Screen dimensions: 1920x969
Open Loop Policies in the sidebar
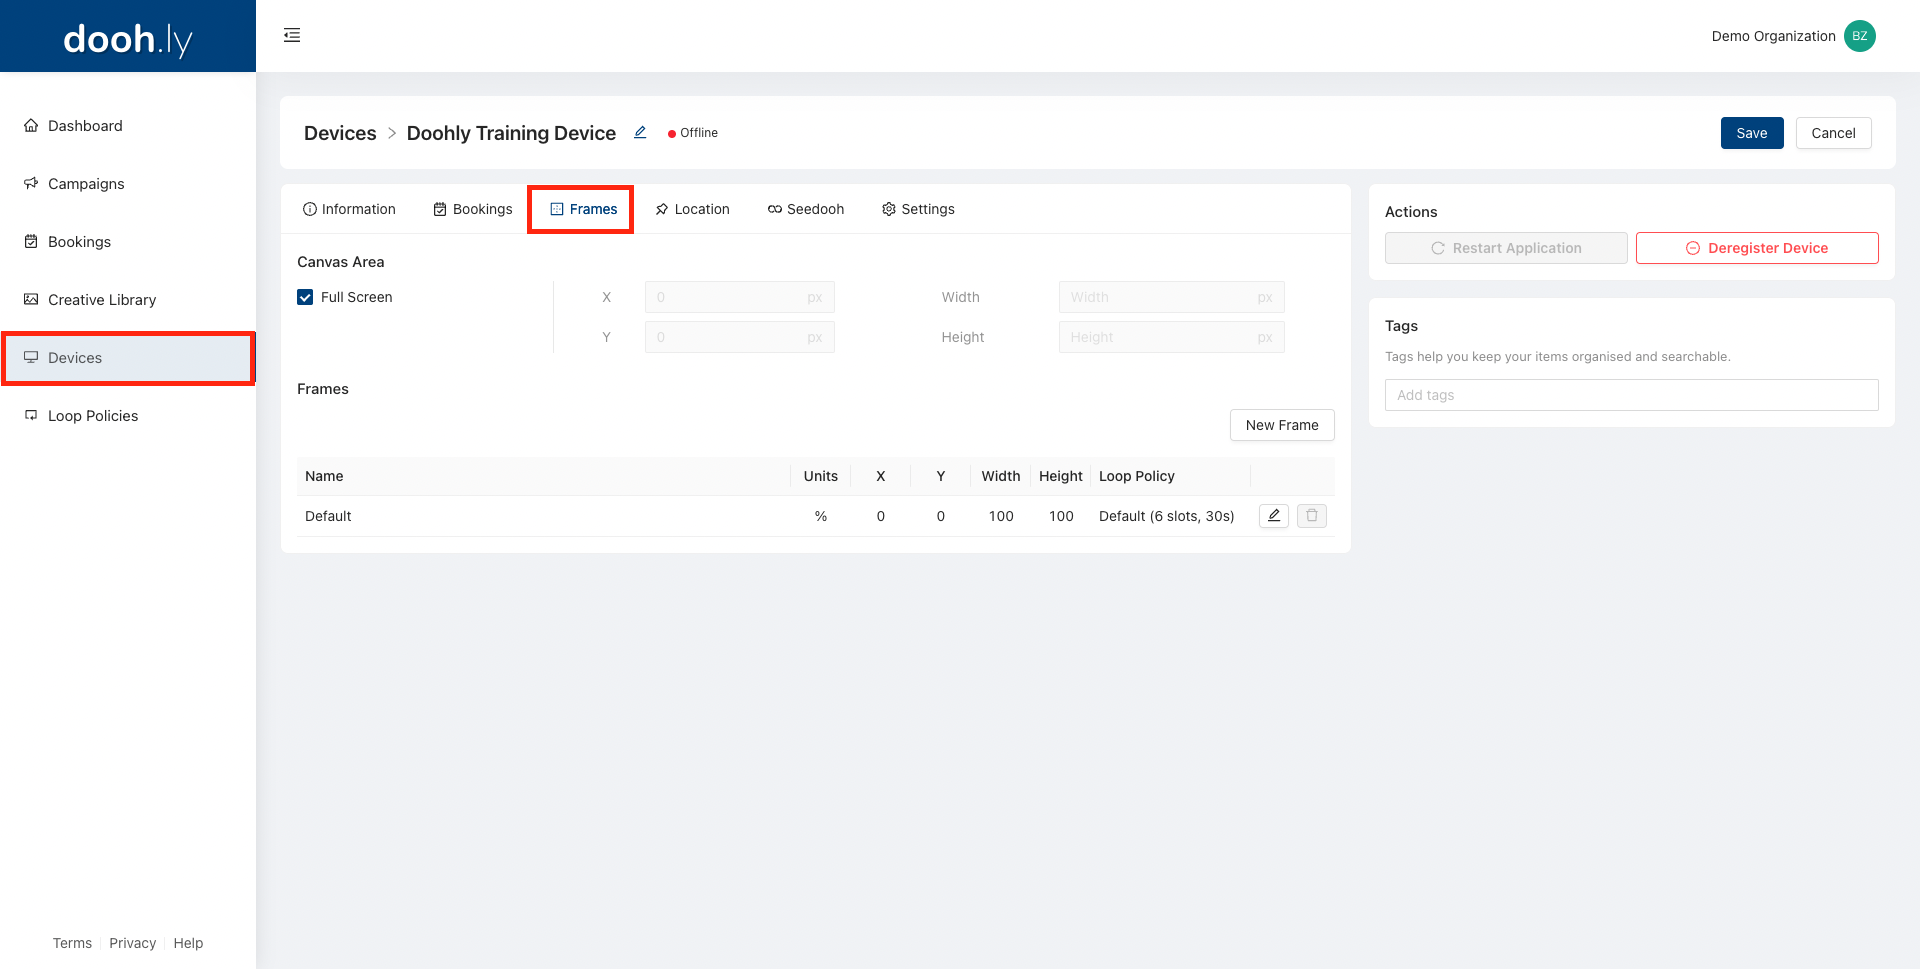pos(92,416)
